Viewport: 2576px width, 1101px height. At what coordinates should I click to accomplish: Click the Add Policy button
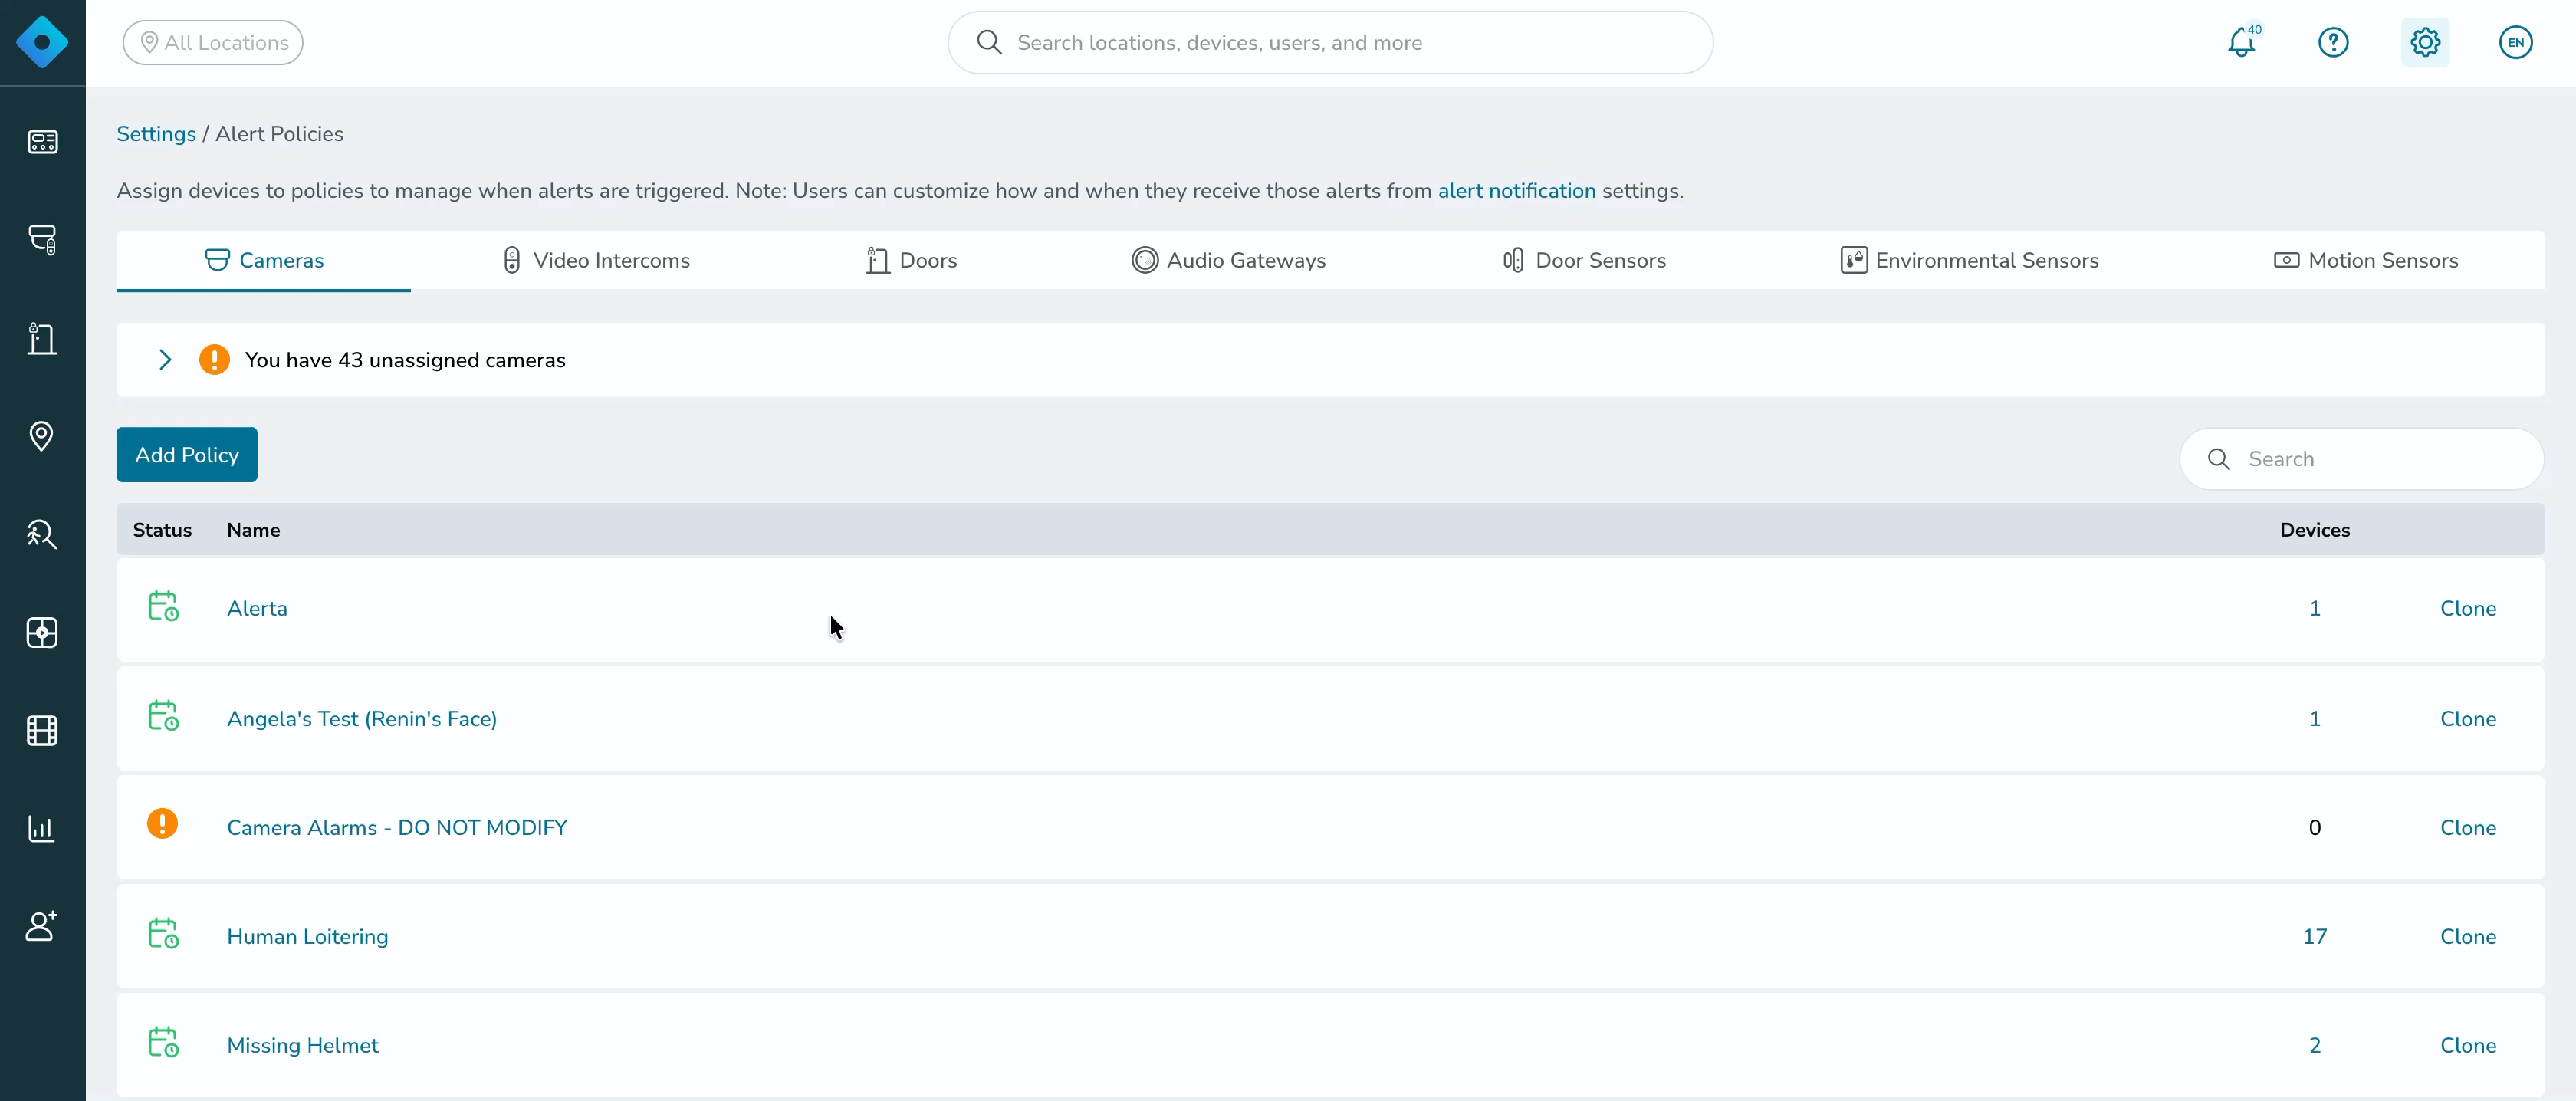click(x=187, y=455)
